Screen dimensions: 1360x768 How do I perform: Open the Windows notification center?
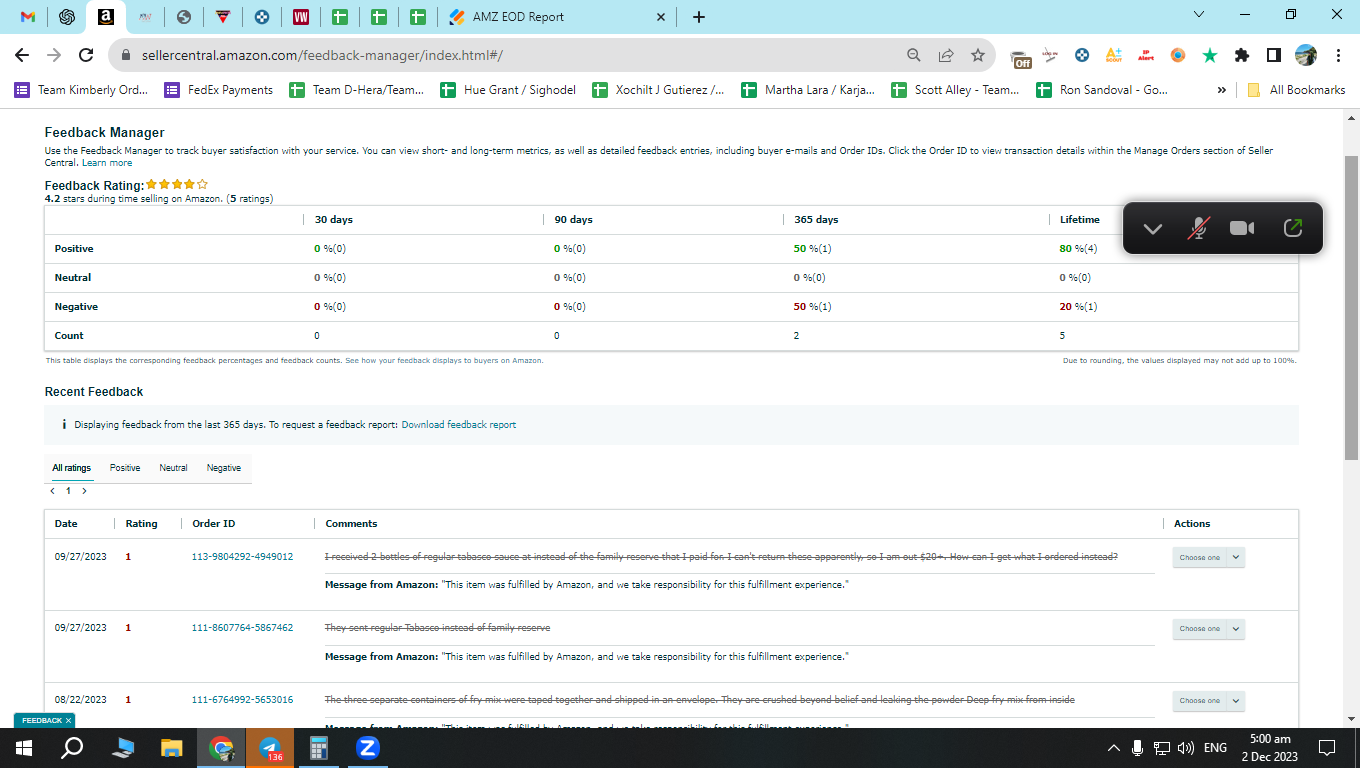[x=1327, y=748]
